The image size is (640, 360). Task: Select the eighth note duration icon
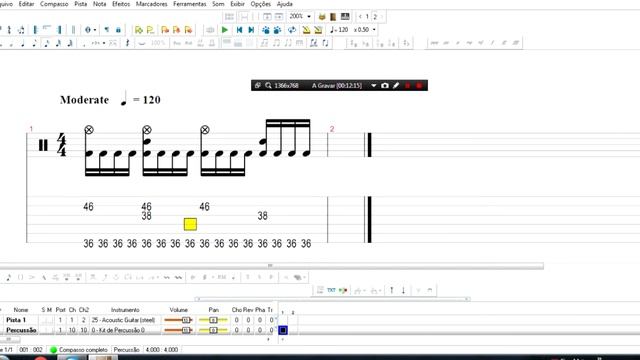(x=35, y=43)
